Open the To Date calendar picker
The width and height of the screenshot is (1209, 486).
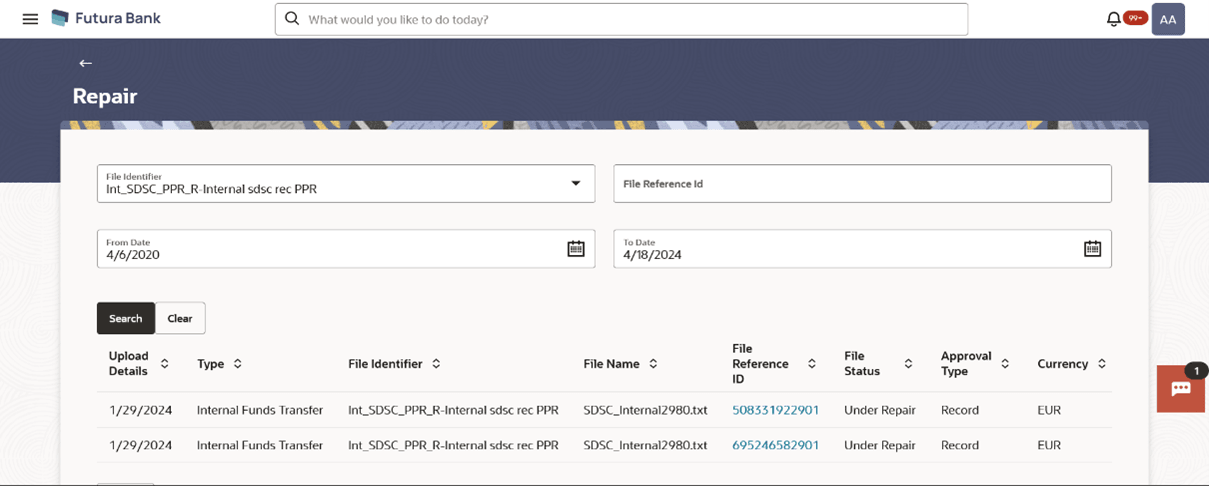coord(1092,249)
